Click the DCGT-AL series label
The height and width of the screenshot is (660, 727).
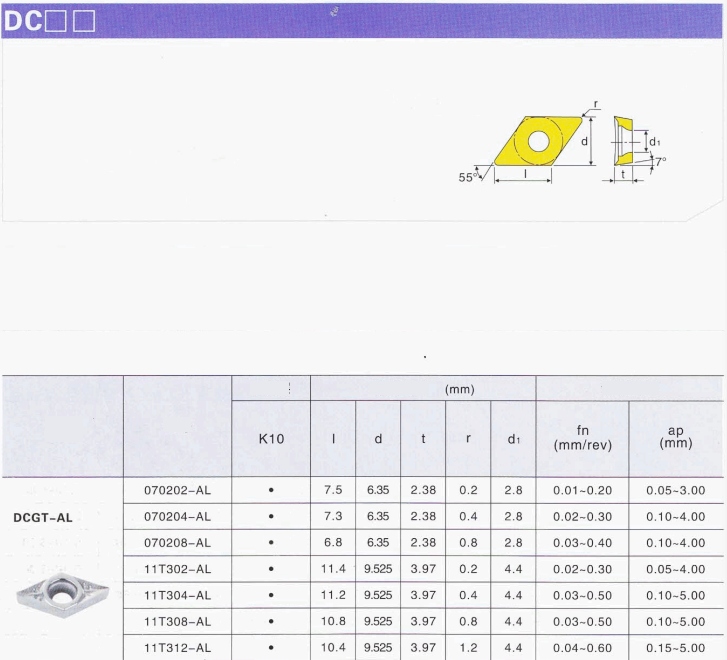(43, 518)
